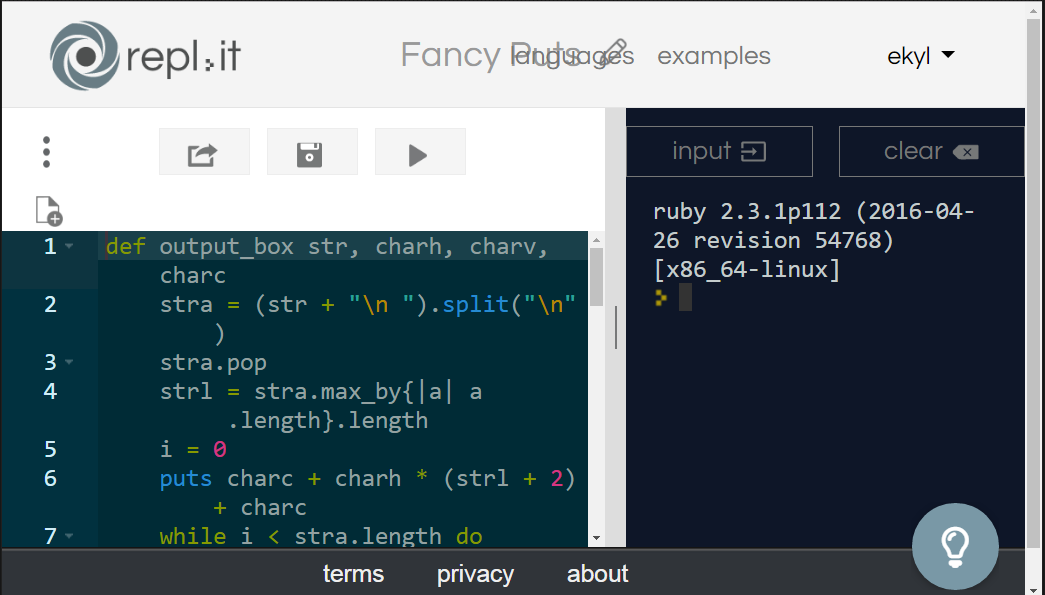Click 'def output_box' code text

coord(200,247)
